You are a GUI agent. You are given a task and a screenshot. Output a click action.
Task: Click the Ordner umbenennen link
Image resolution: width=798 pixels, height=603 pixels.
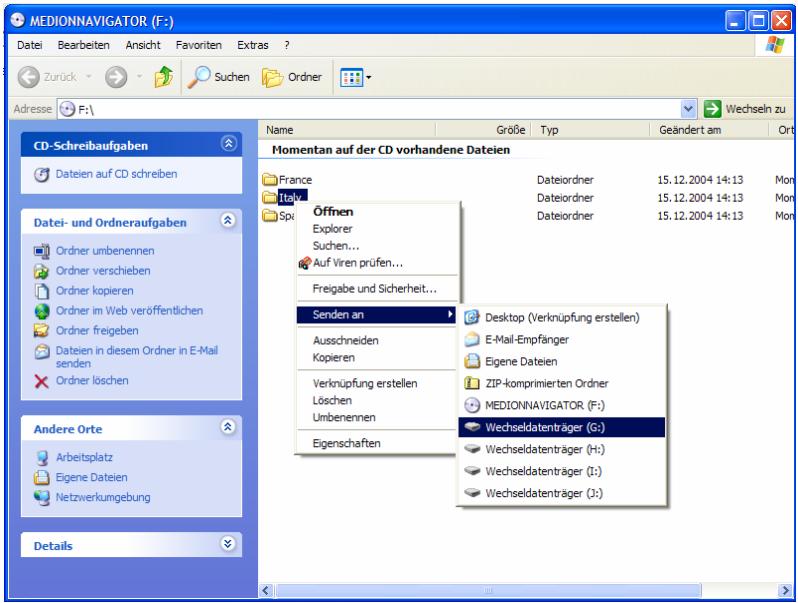pos(105,251)
